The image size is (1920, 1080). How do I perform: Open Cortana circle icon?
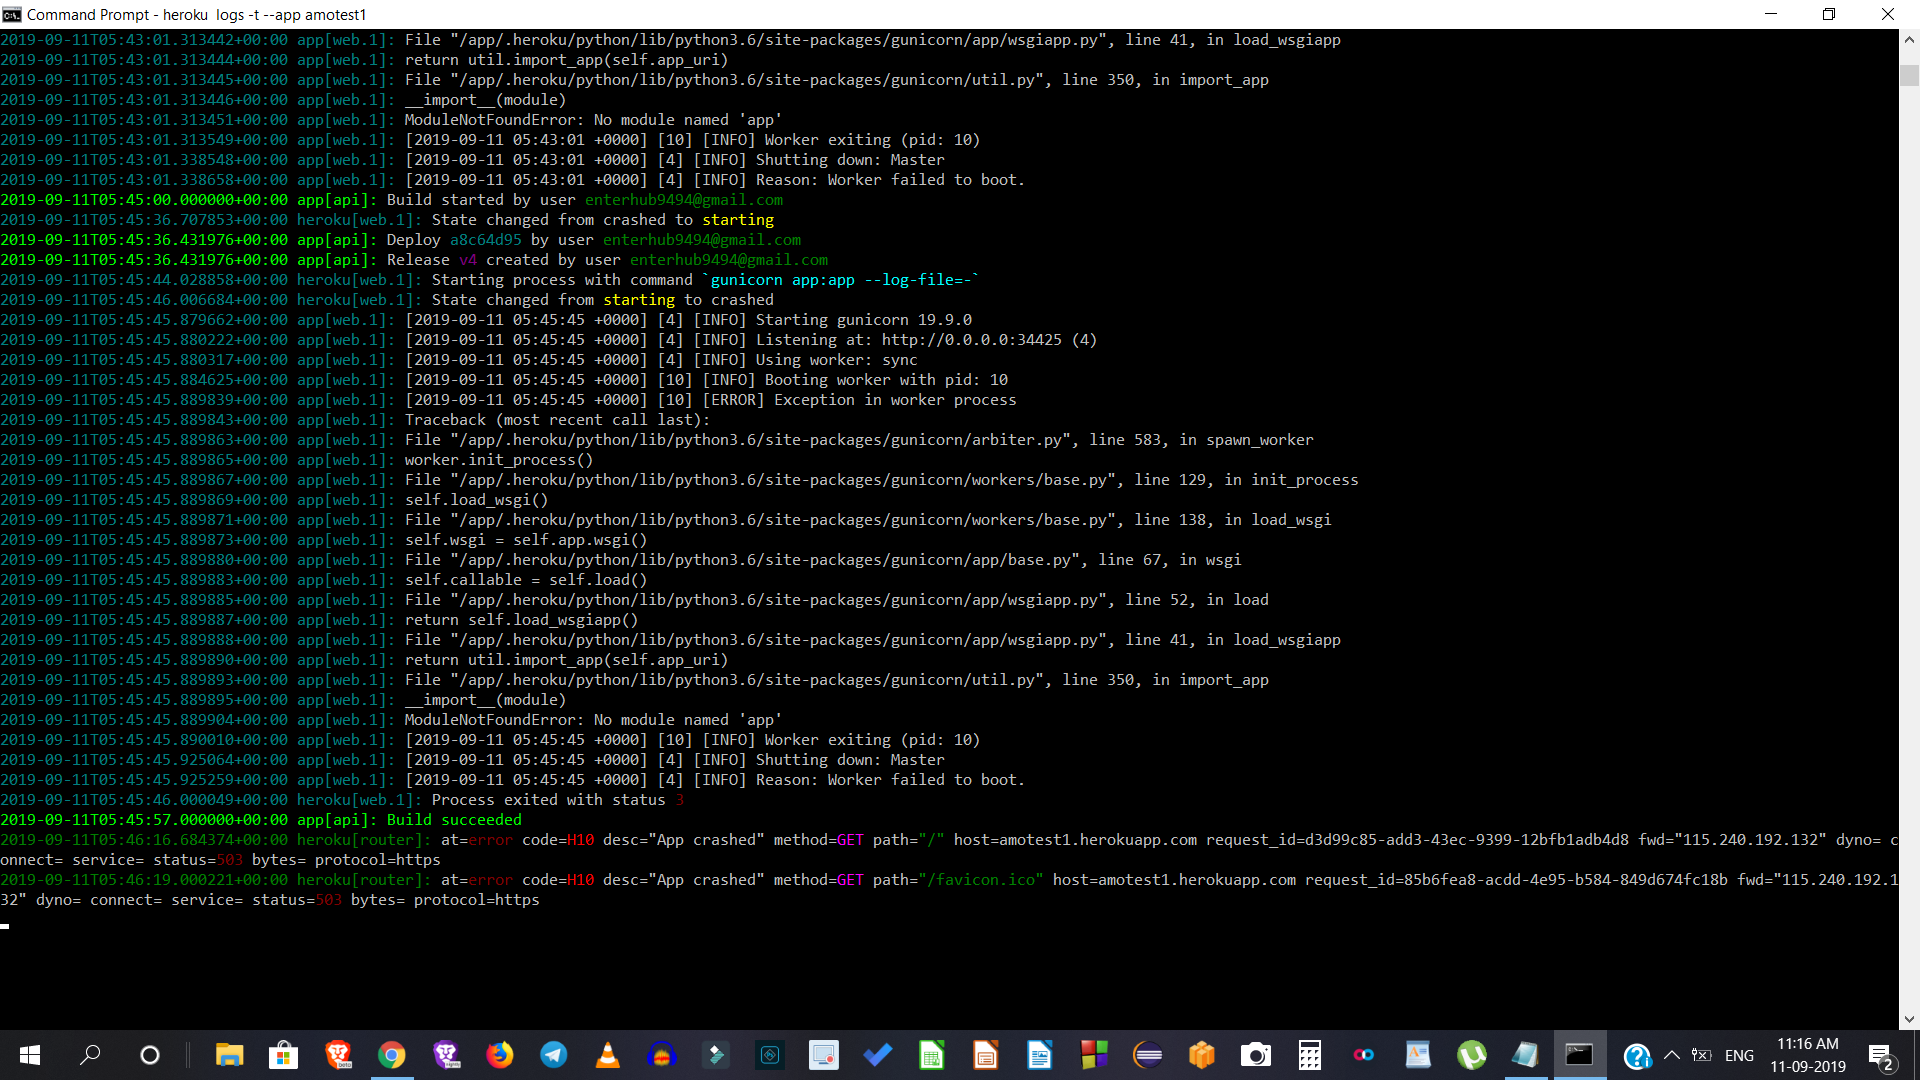click(x=150, y=1055)
